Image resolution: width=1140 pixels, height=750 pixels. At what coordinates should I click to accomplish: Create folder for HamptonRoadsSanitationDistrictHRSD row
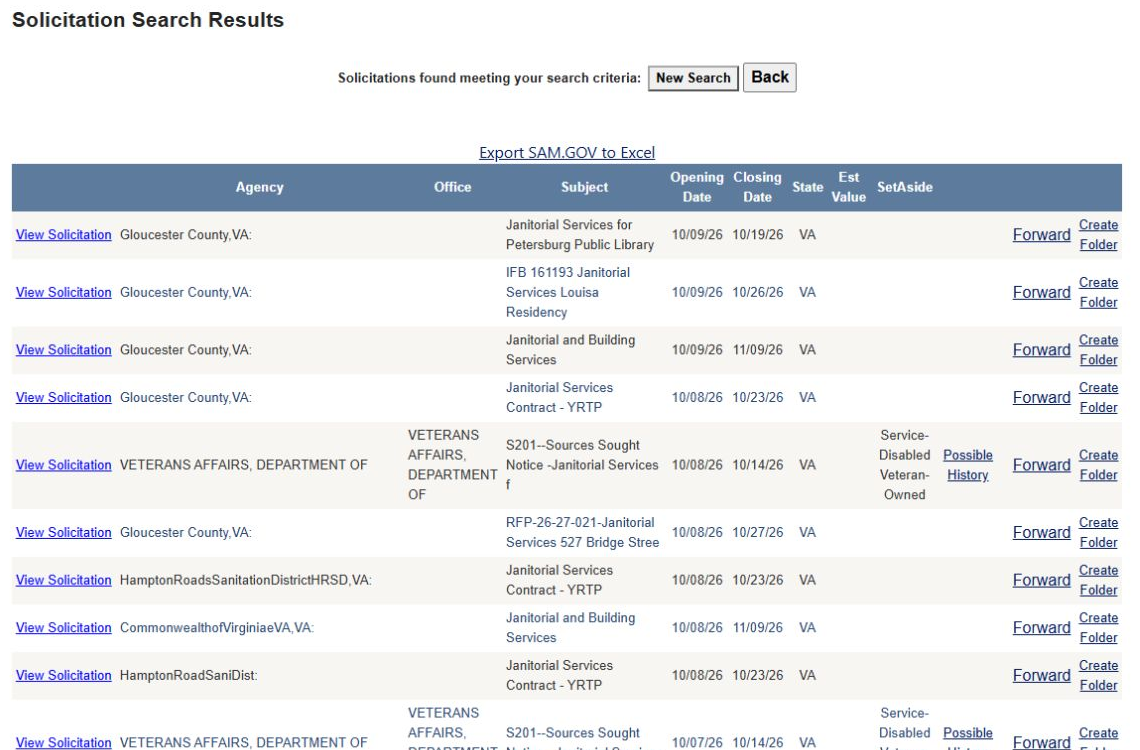1098,581
